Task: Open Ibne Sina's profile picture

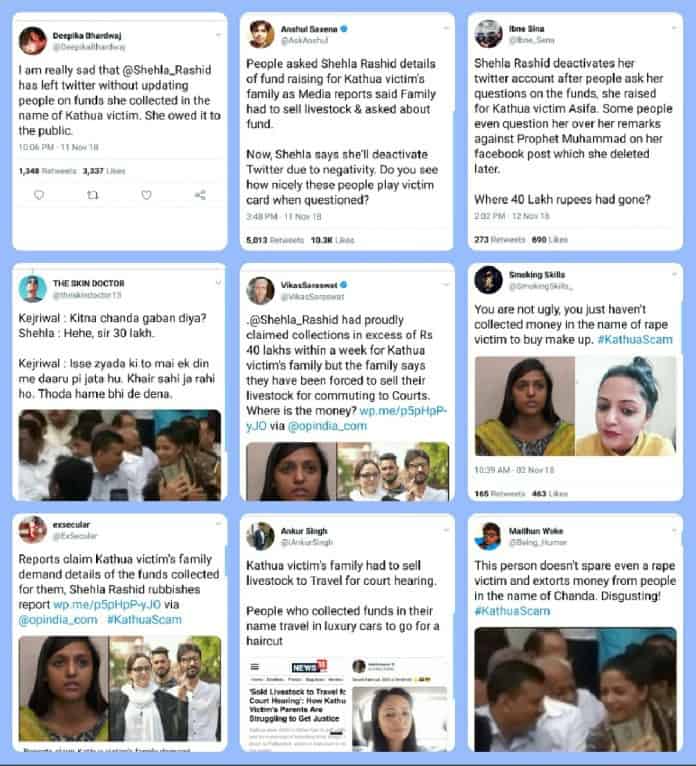Action: (x=488, y=34)
